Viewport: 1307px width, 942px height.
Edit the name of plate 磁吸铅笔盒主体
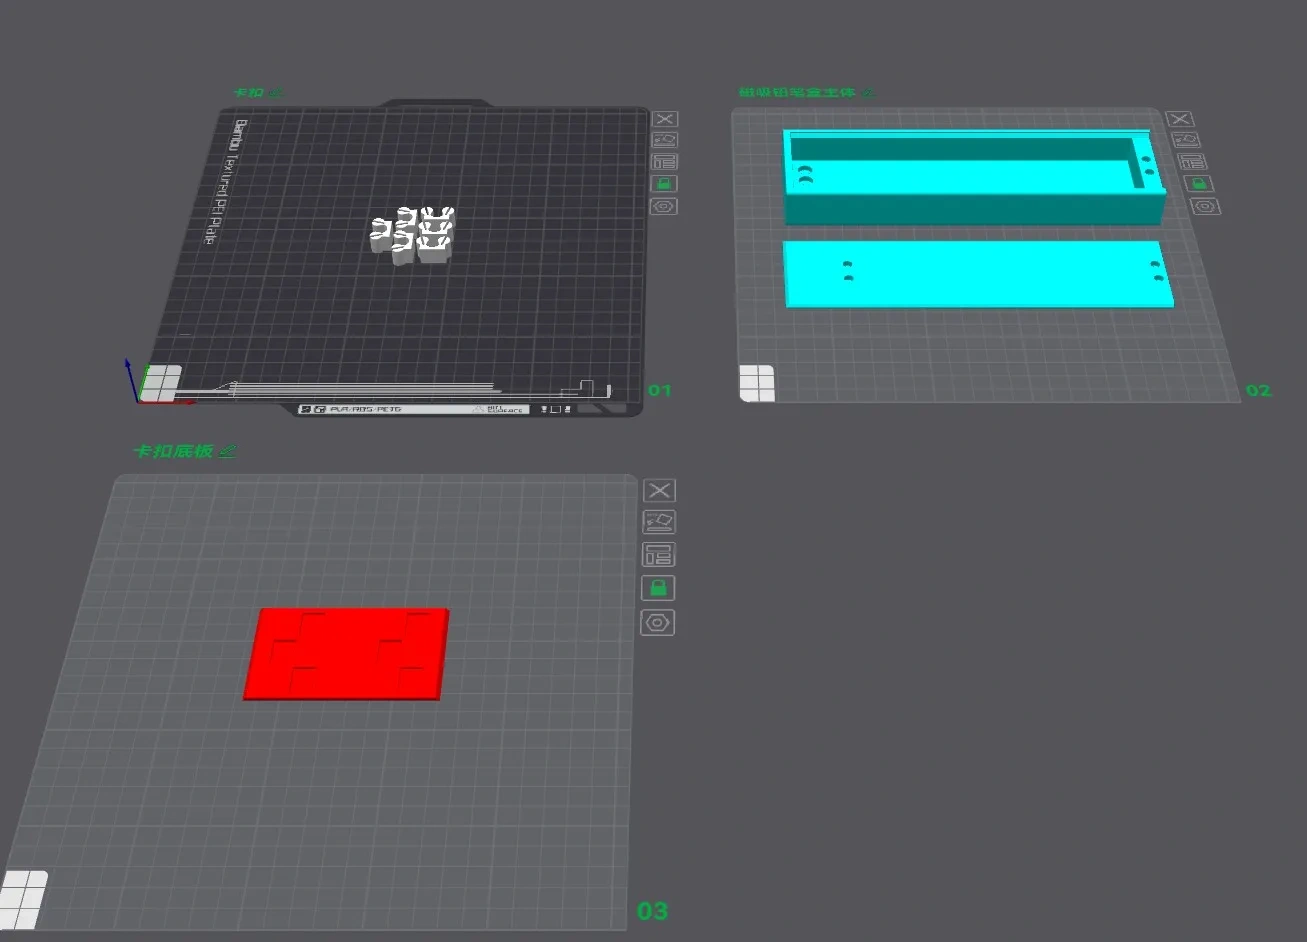pos(868,93)
